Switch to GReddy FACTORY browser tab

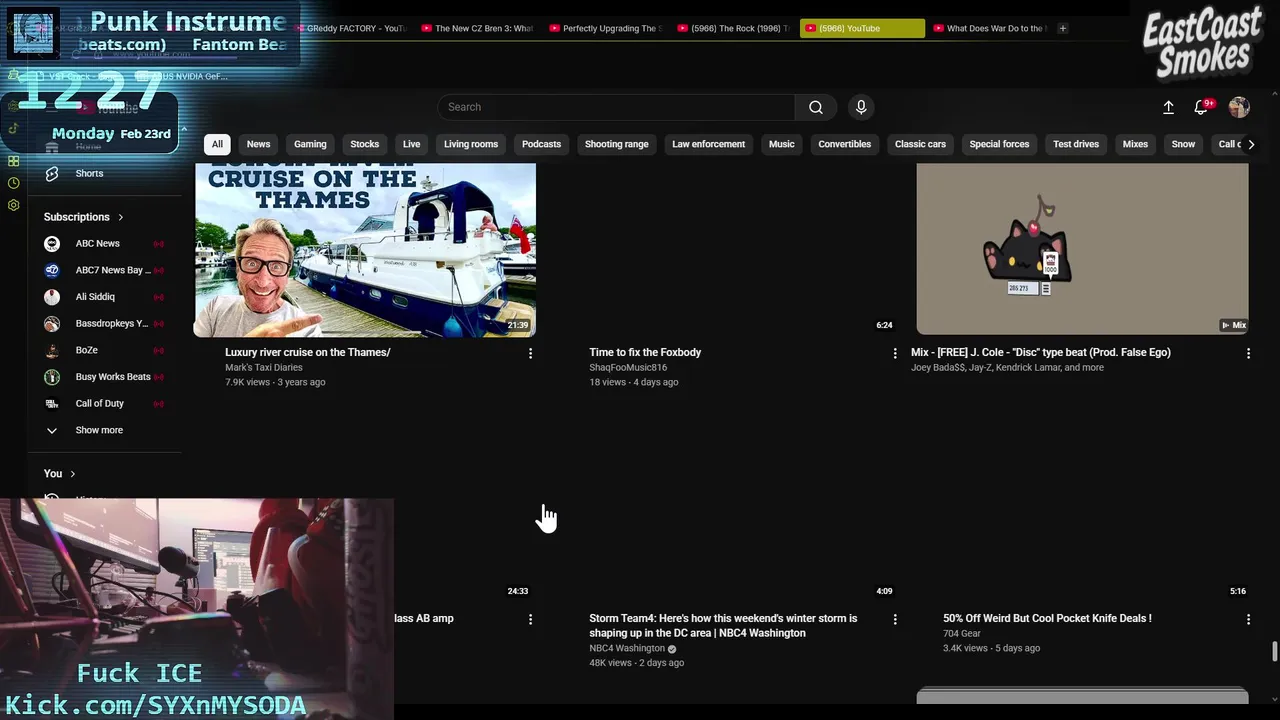[x=352, y=28]
